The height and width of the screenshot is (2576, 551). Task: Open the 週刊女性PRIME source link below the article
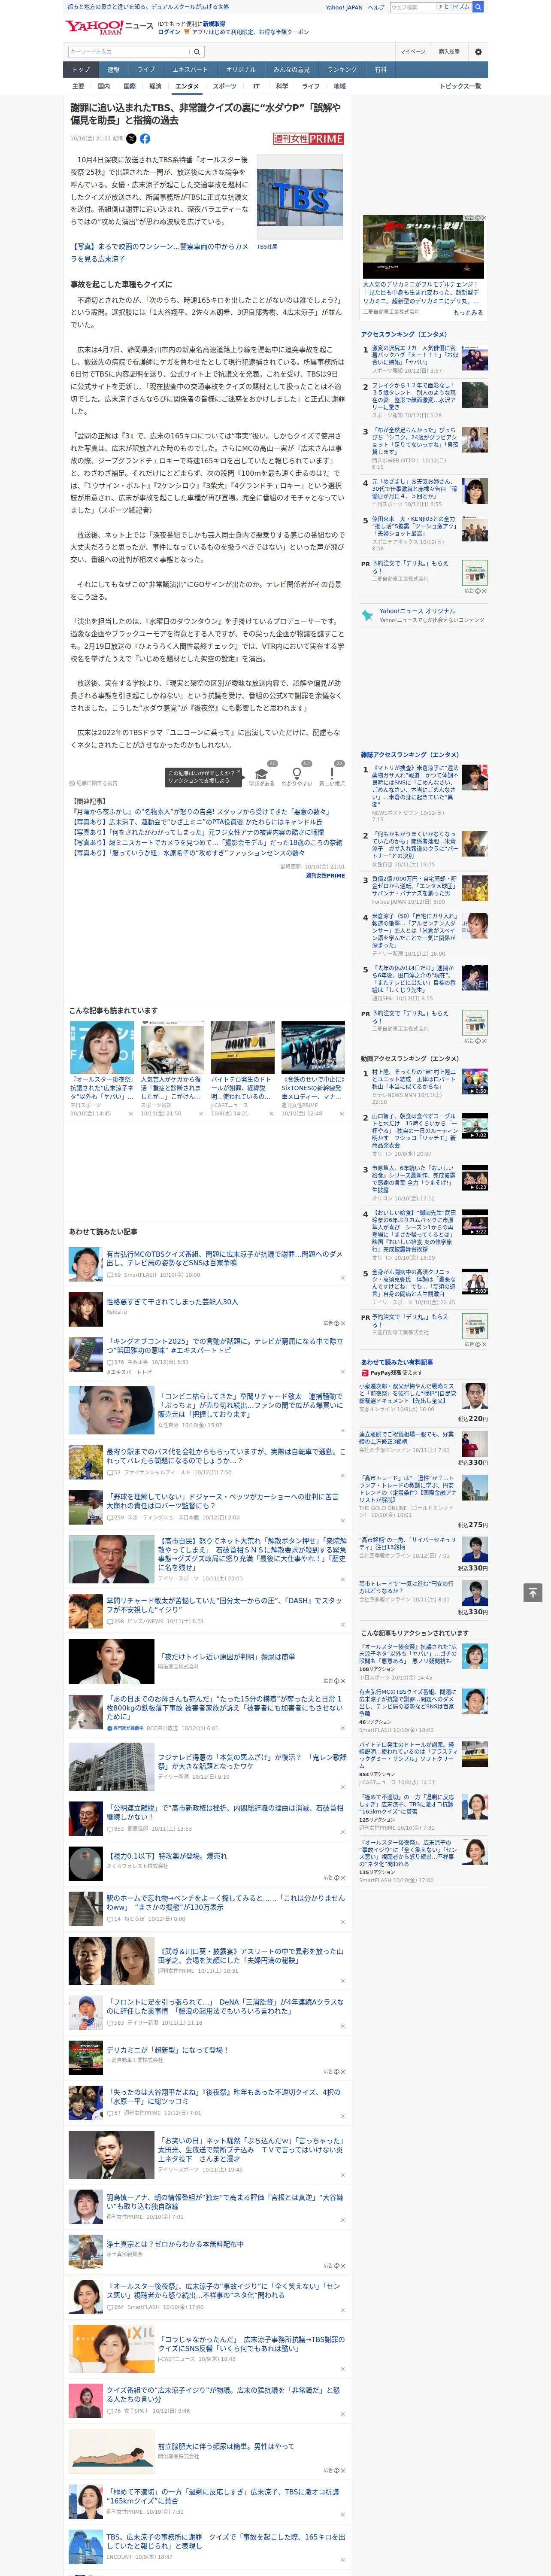(325, 875)
